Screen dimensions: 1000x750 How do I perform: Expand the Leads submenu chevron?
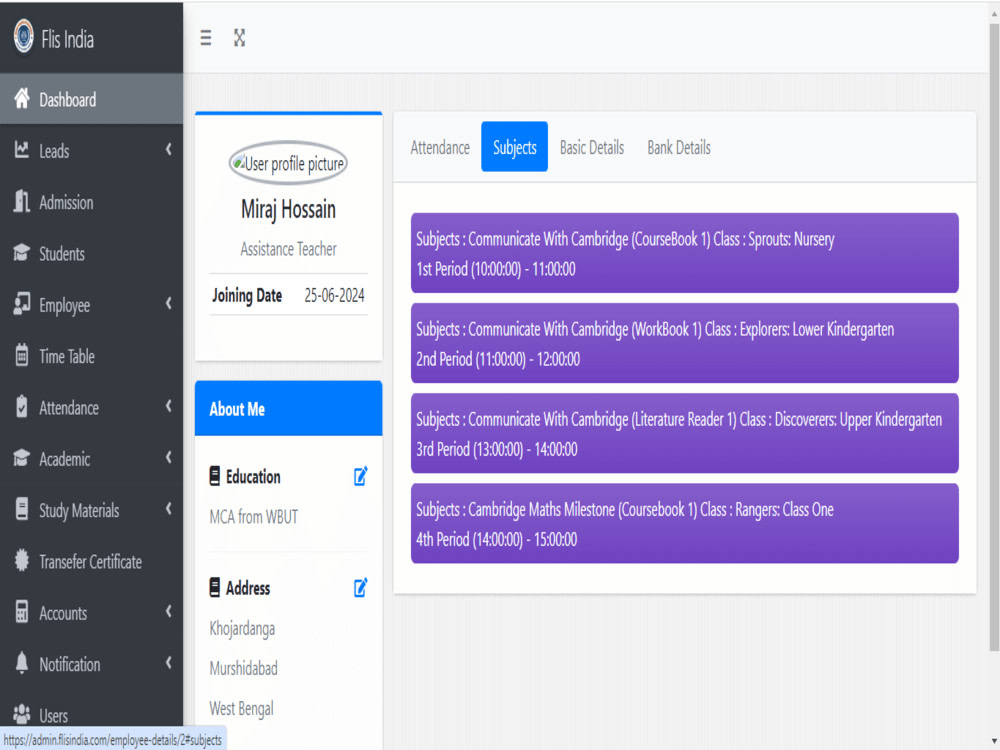pos(168,150)
